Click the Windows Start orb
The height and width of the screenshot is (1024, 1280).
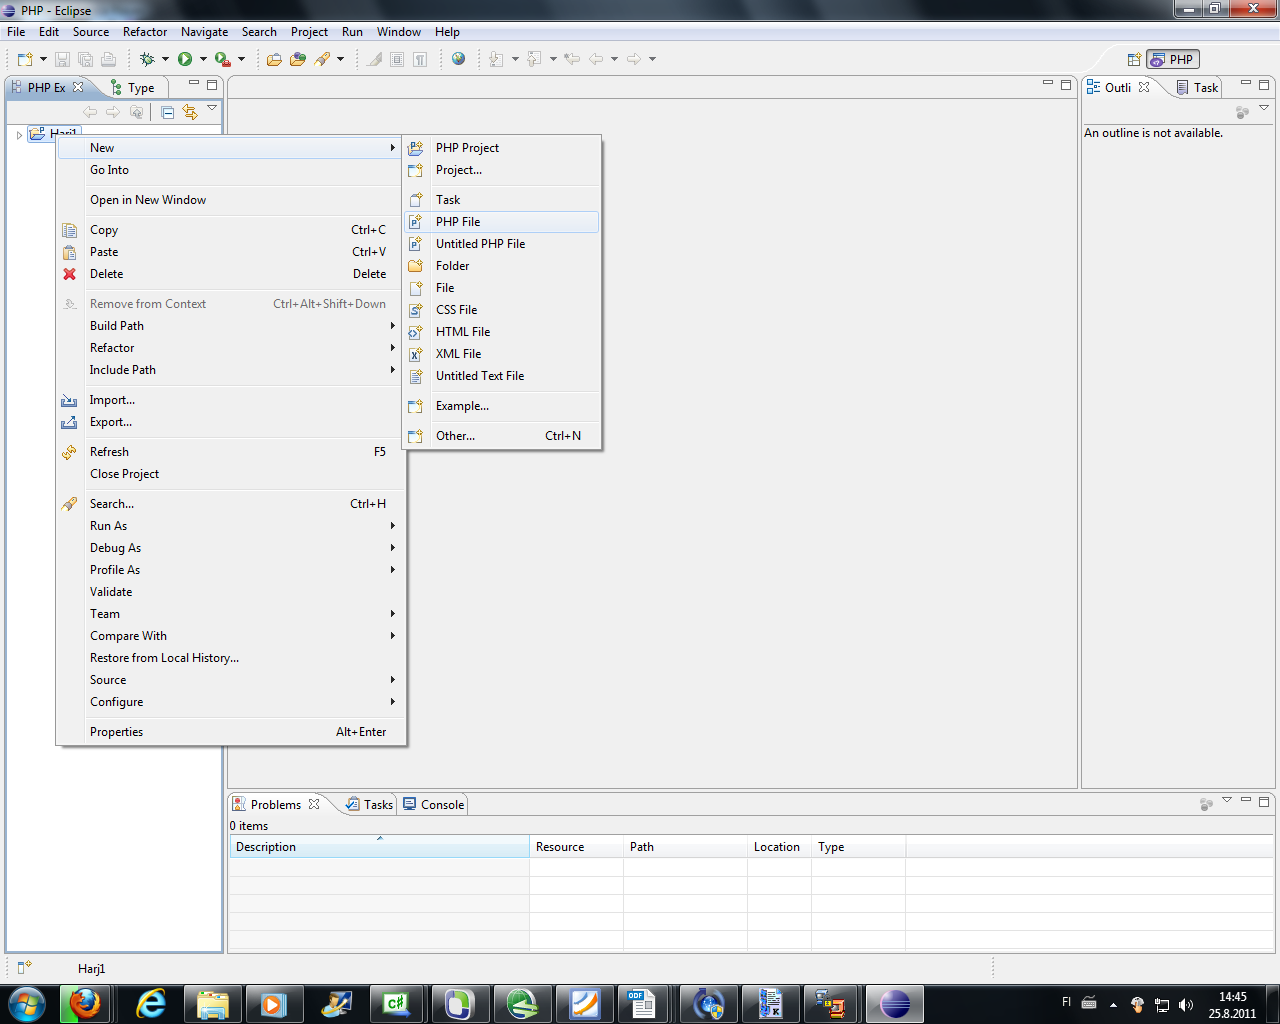(27, 1003)
